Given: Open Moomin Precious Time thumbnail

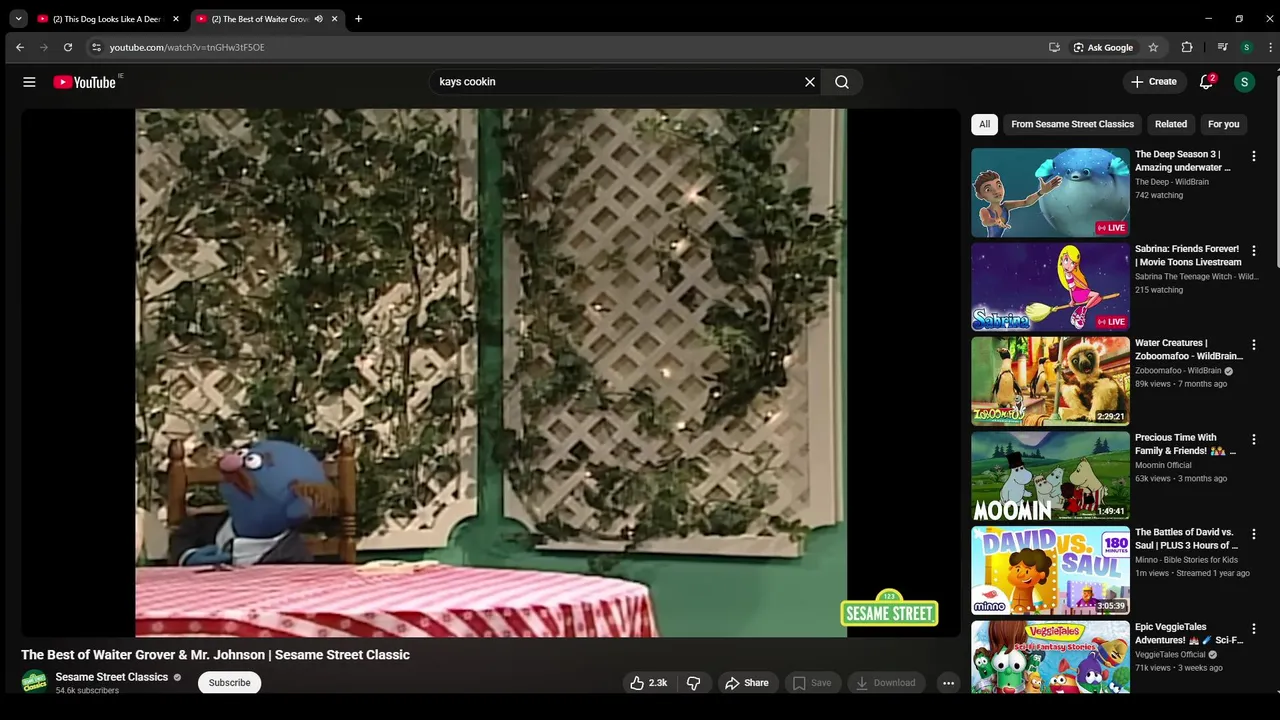Looking at the screenshot, I should coord(1050,476).
